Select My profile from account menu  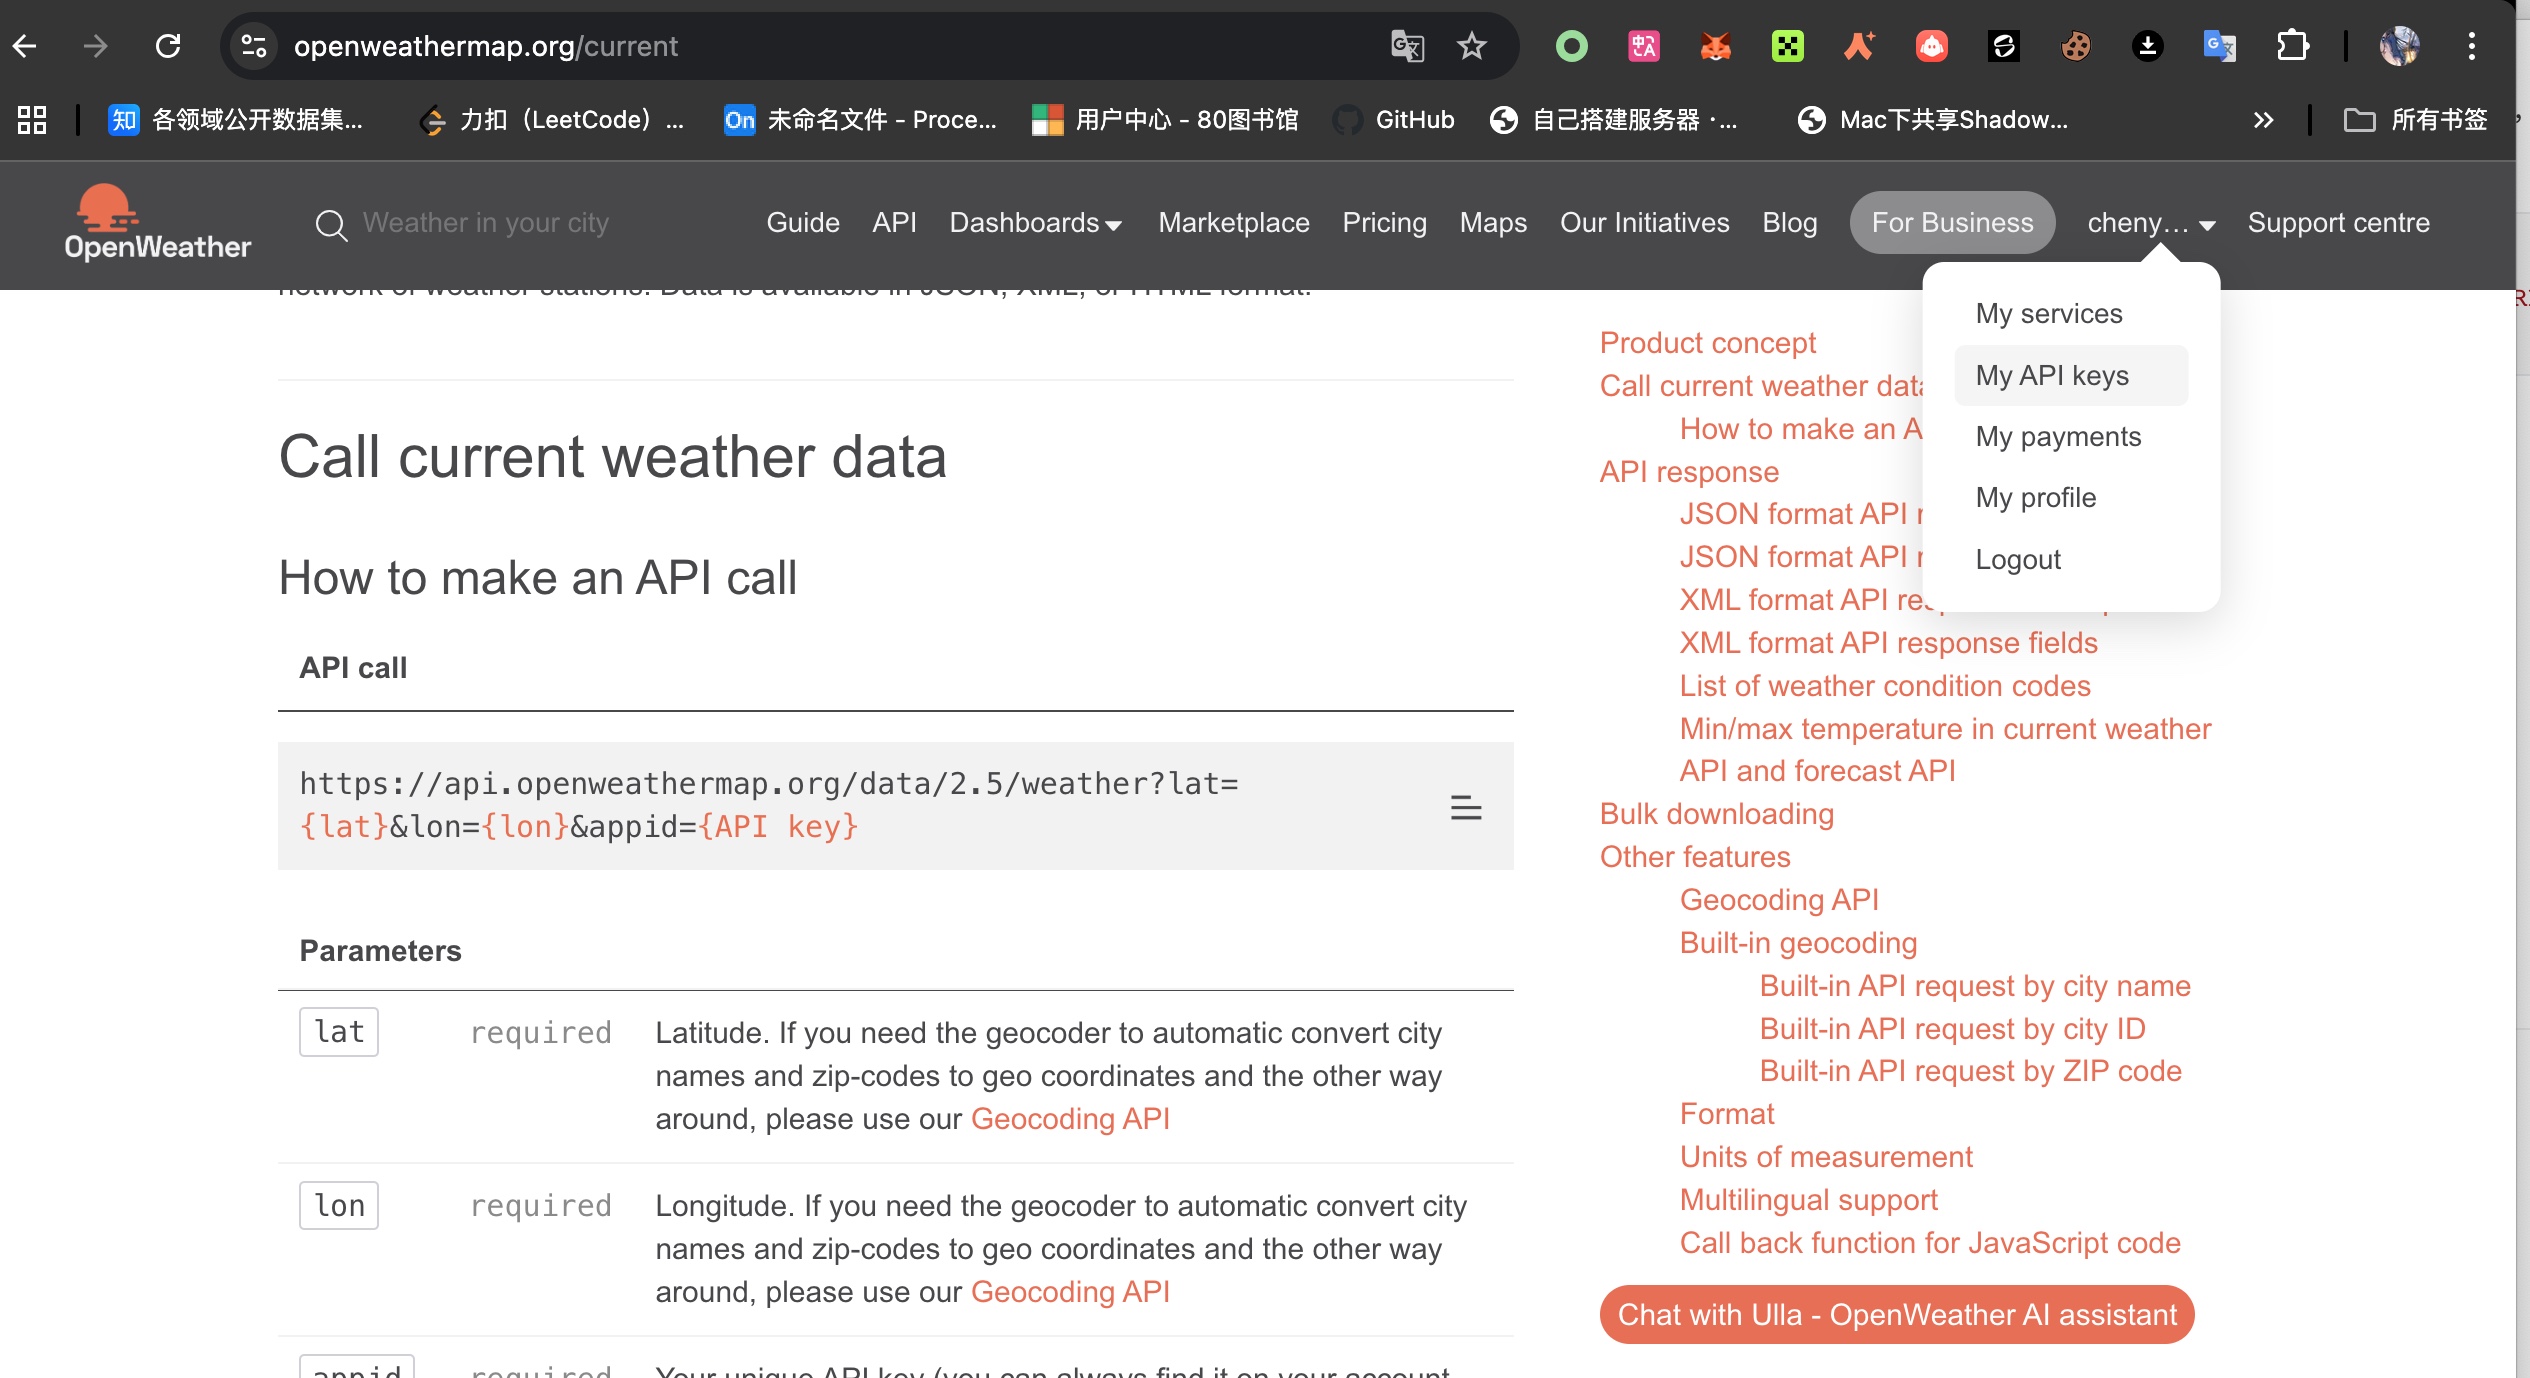2036,498
